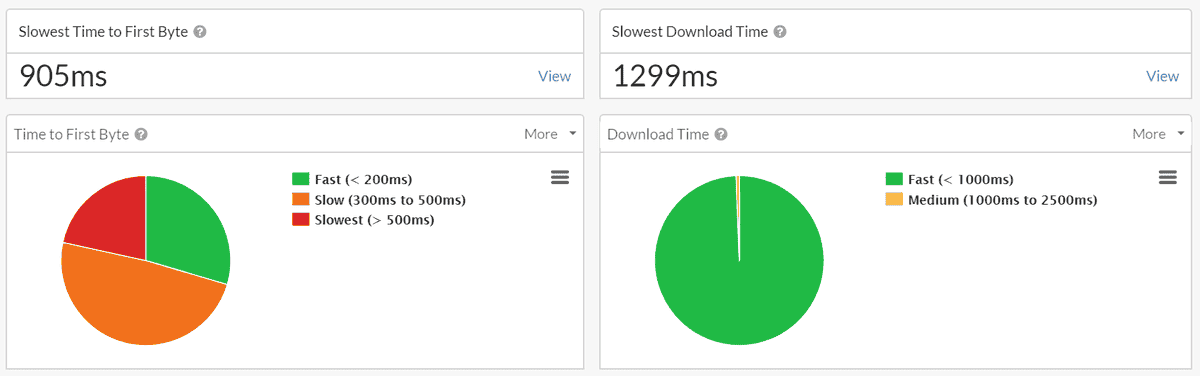Viewport: 1200px width, 376px height.
Task: Toggle Medium (1000ms to 2500ms) legend entry
Action: (x=992, y=199)
